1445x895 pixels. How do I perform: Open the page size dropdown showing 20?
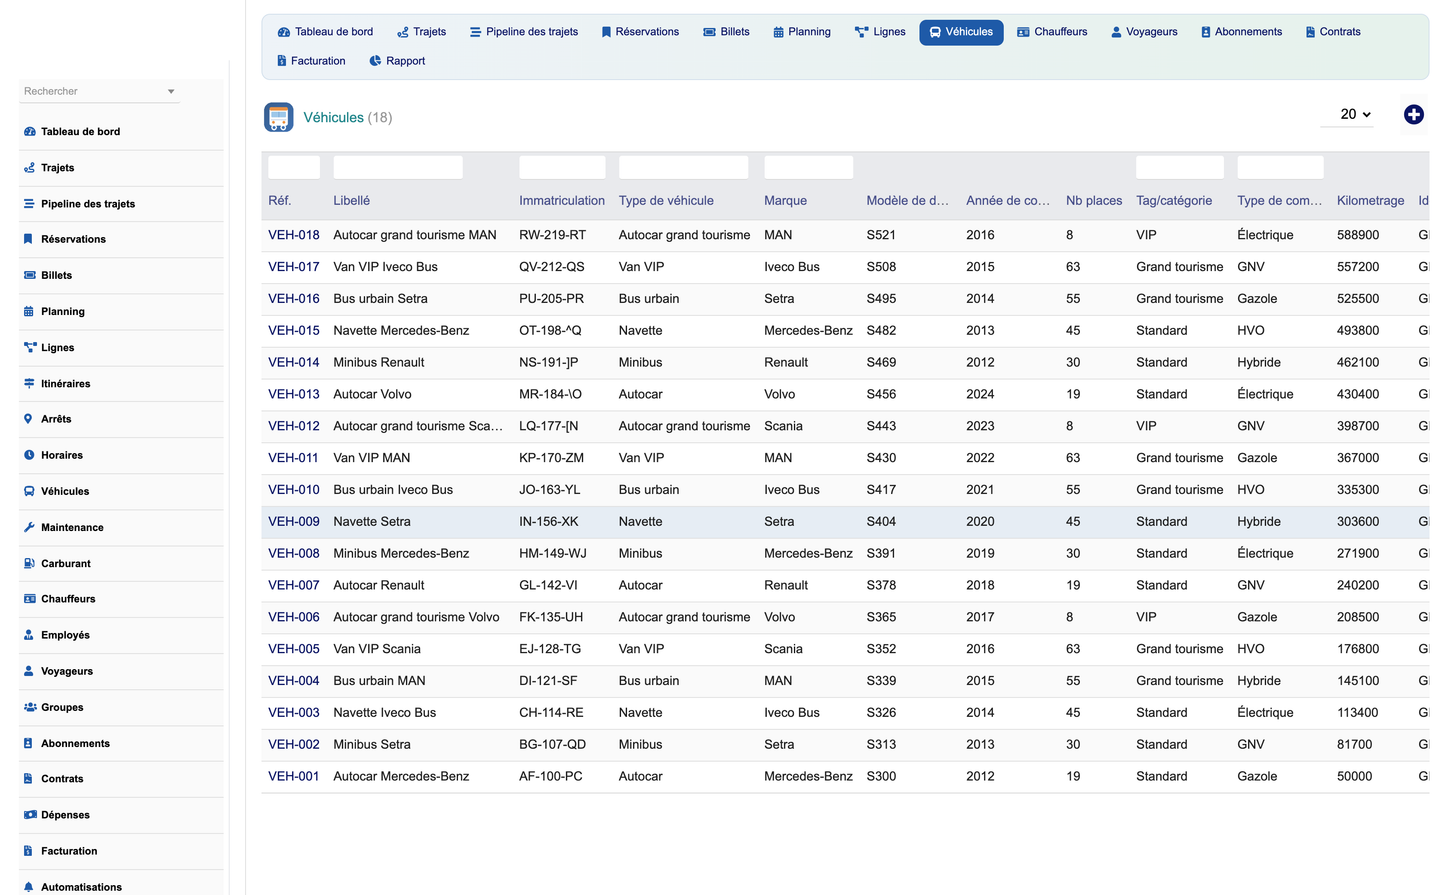pos(1354,115)
